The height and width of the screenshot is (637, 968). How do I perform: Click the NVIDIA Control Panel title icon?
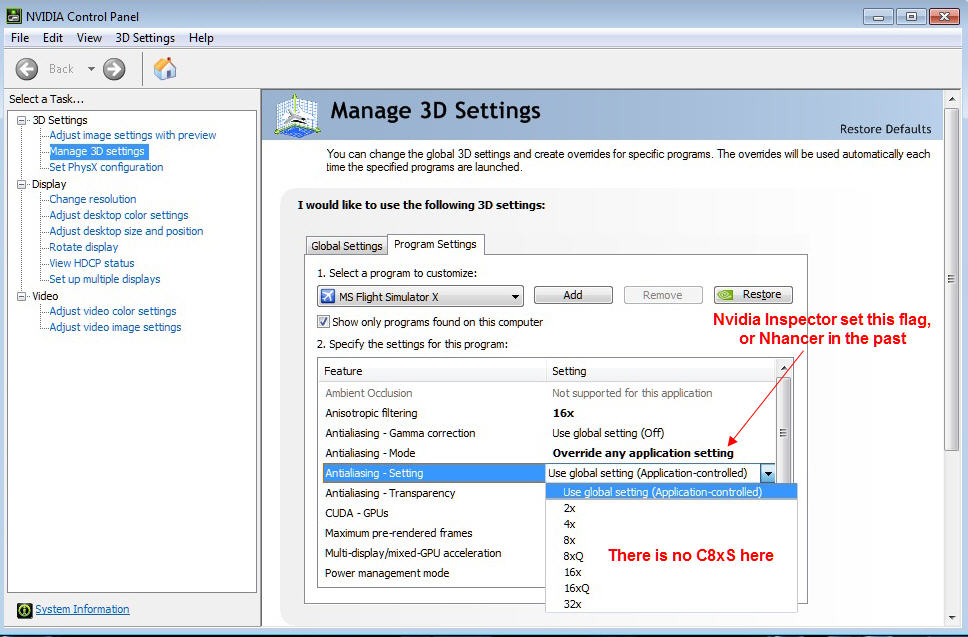[x=14, y=16]
